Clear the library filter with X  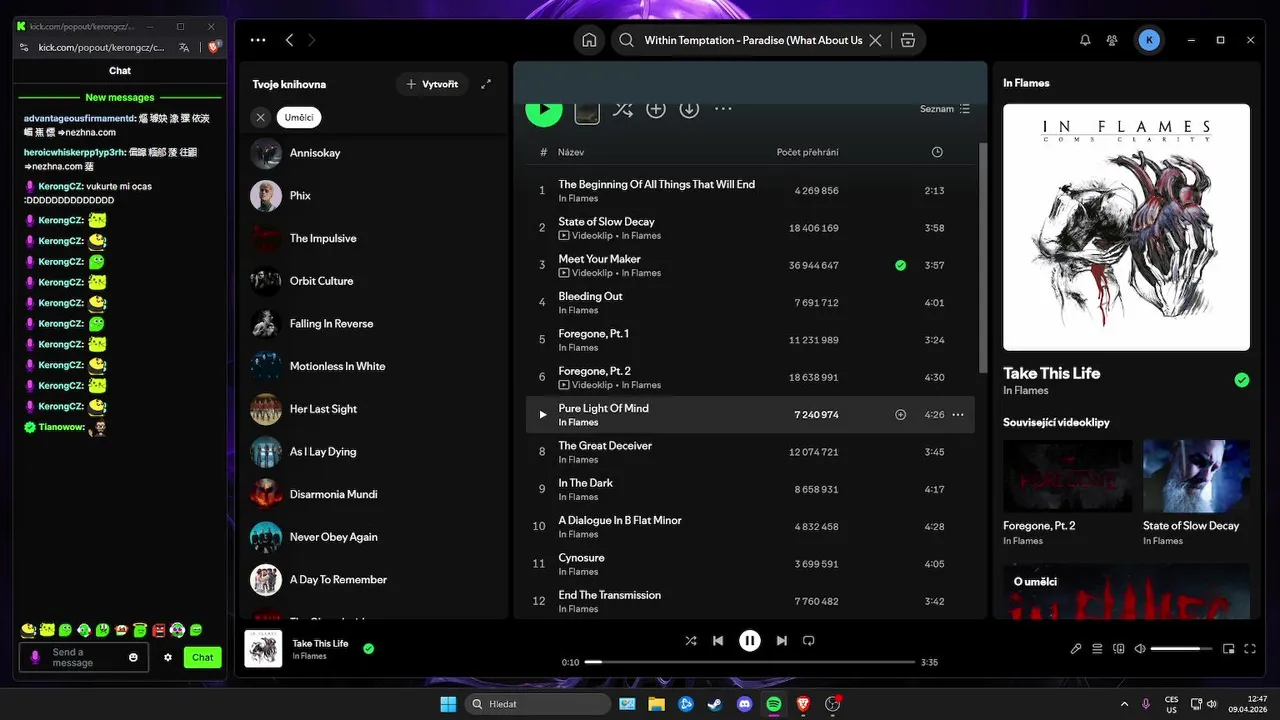tap(260, 117)
